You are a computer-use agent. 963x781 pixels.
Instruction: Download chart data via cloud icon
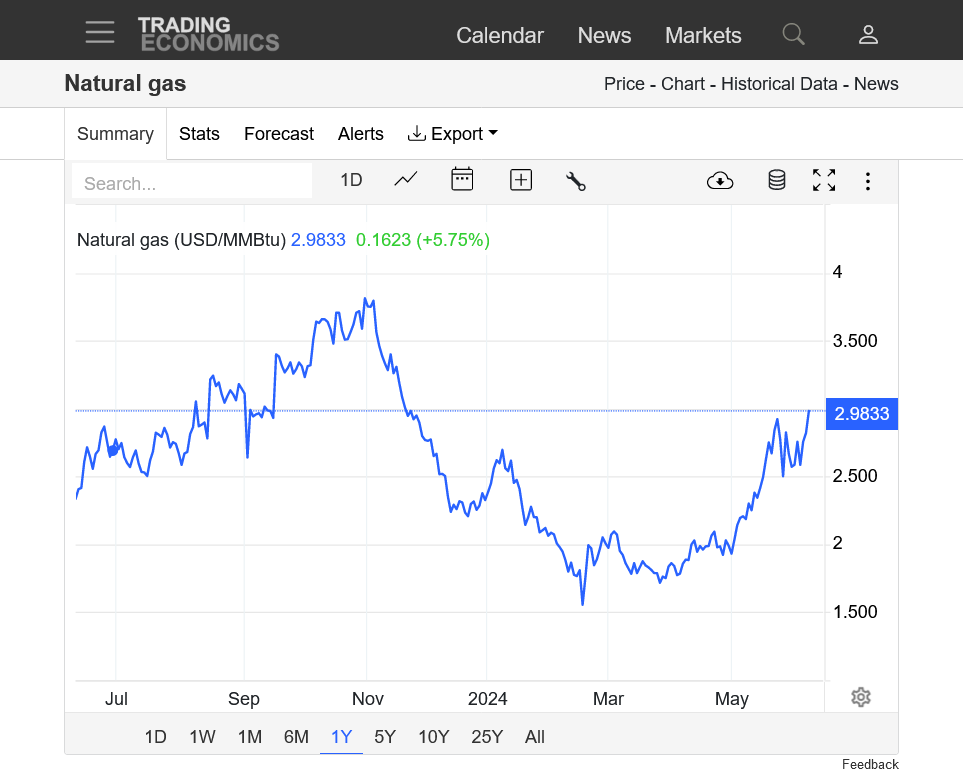pyautogui.click(x=720, y=181)
